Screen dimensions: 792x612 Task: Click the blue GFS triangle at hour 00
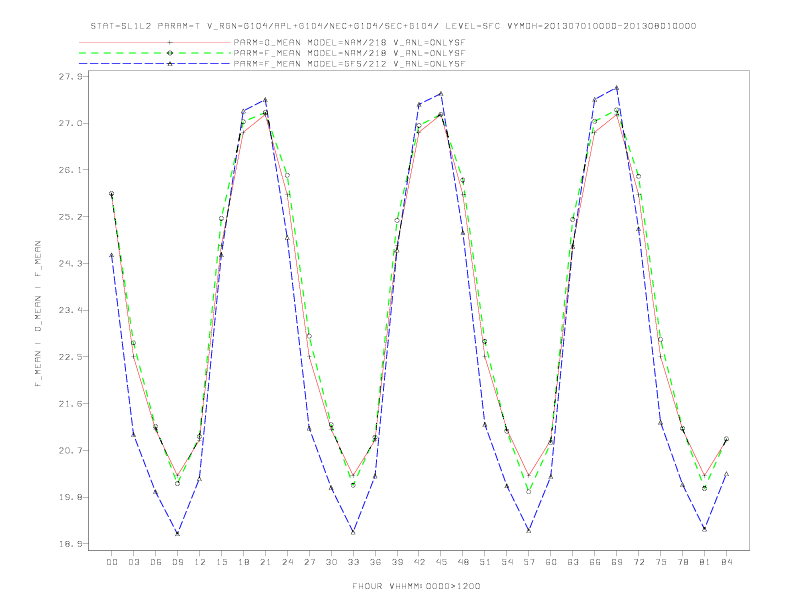click(112, 256)
